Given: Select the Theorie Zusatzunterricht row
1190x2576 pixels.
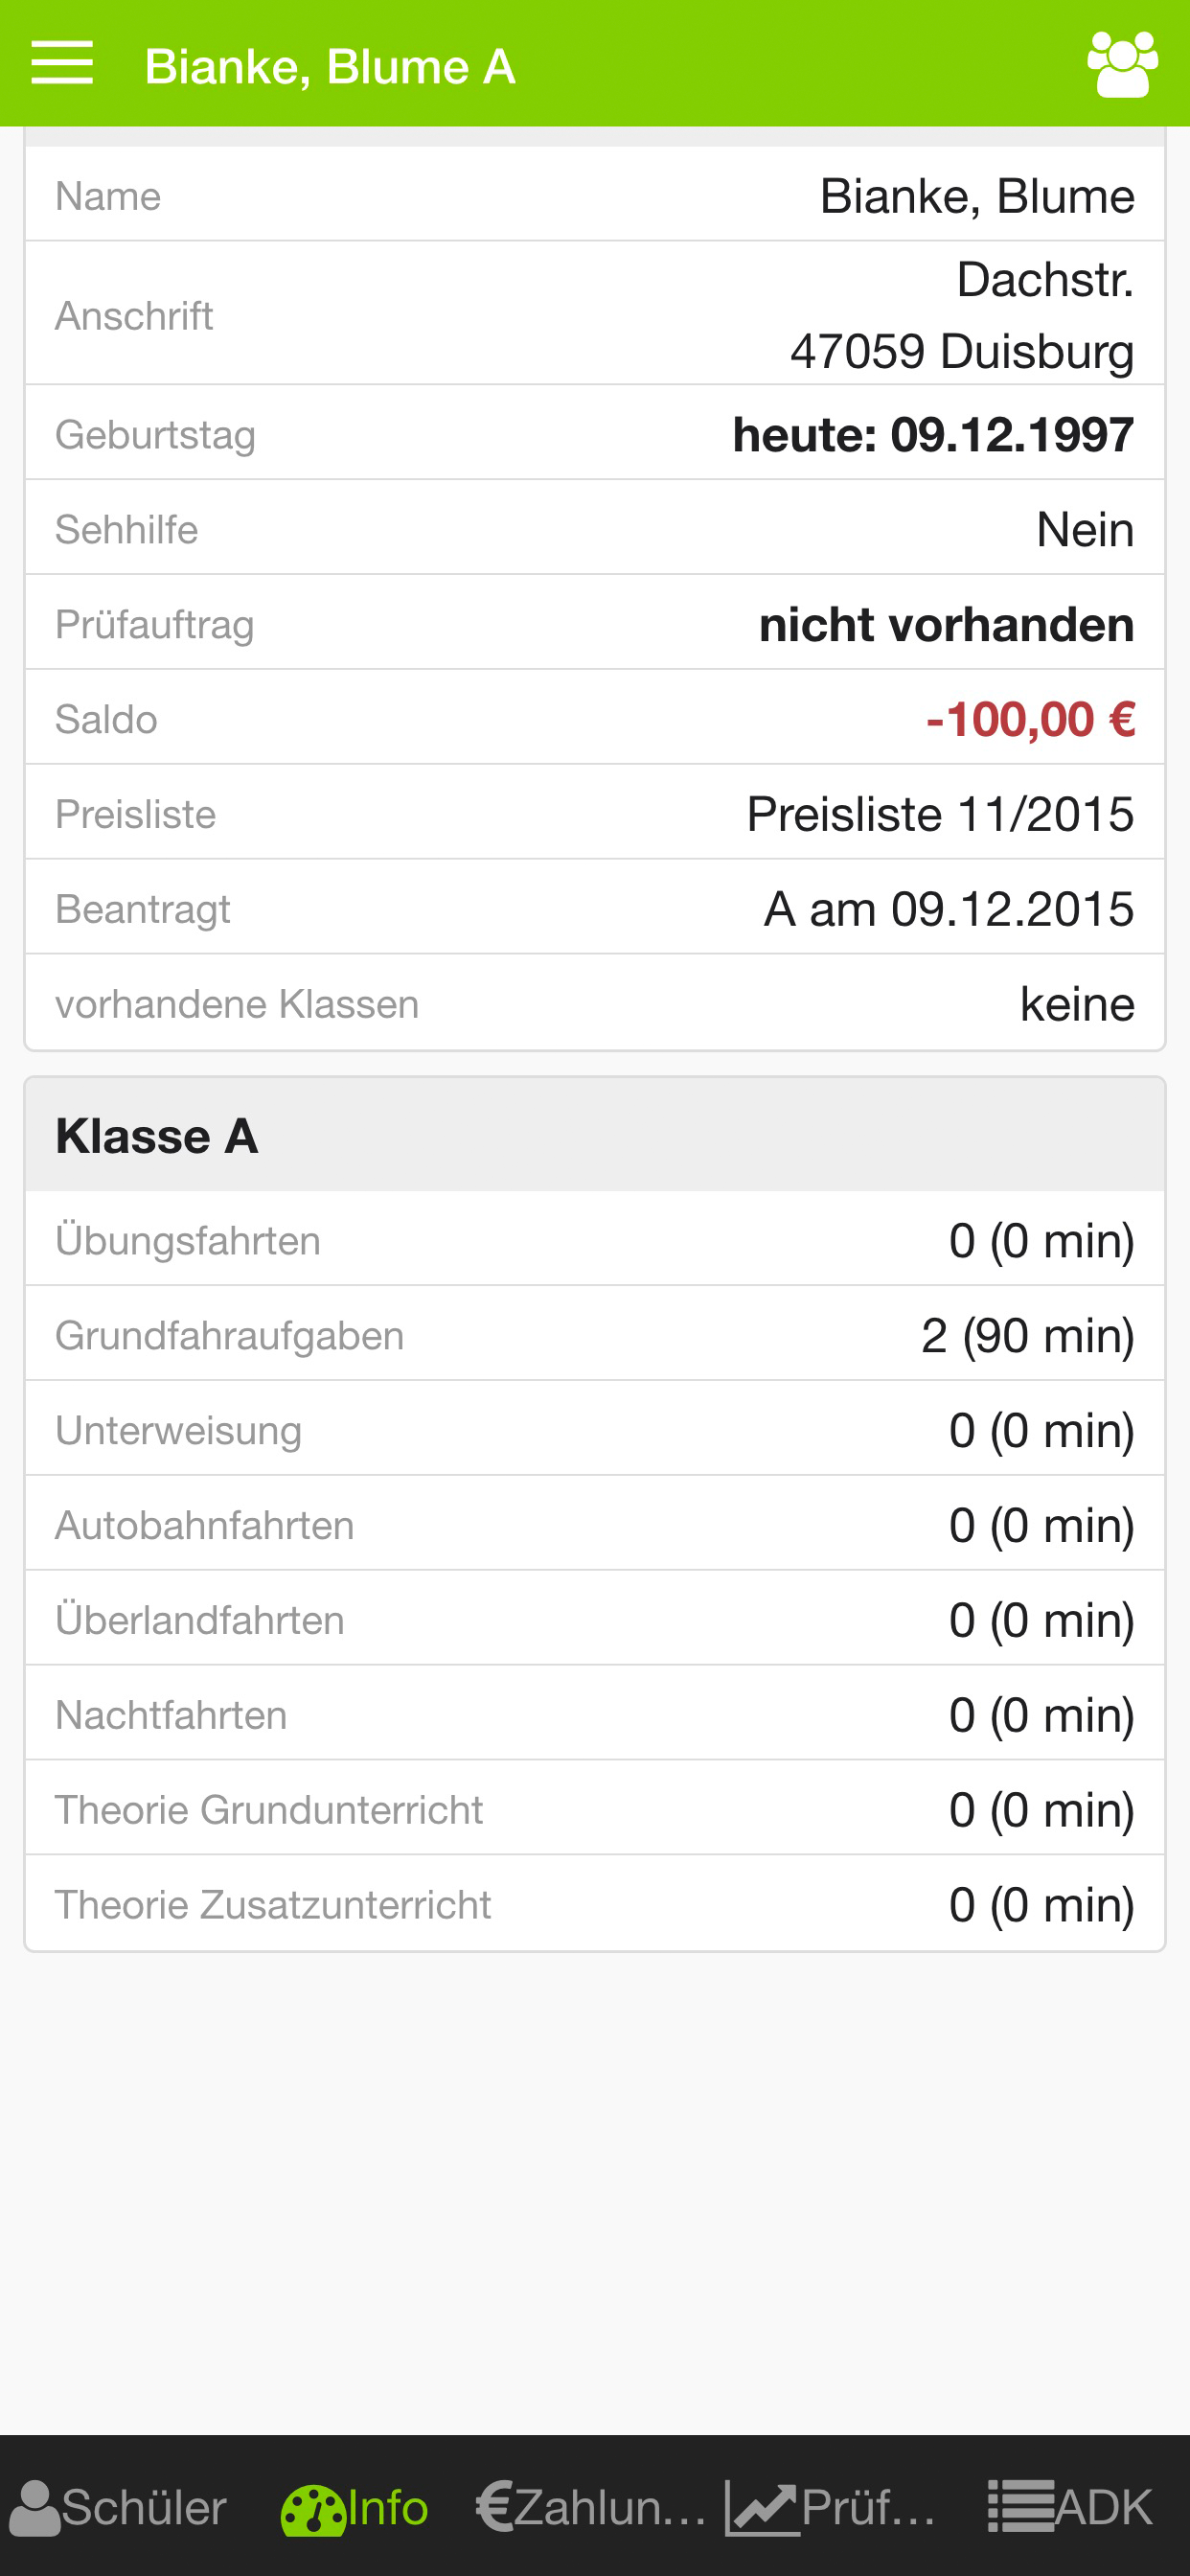Looking at the screenshot, I should pyautogui.click(x=595, y=1903).
